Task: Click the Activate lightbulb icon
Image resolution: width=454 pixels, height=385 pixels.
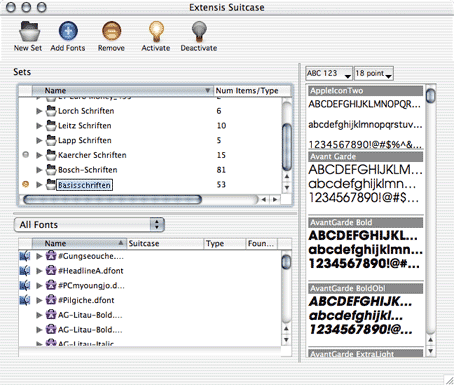Action: coord(156,31)
